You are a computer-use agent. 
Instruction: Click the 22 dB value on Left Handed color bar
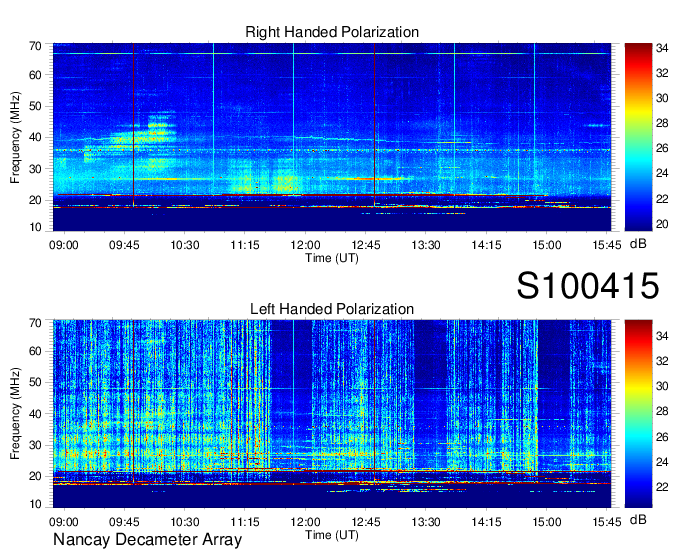(662, 487)
